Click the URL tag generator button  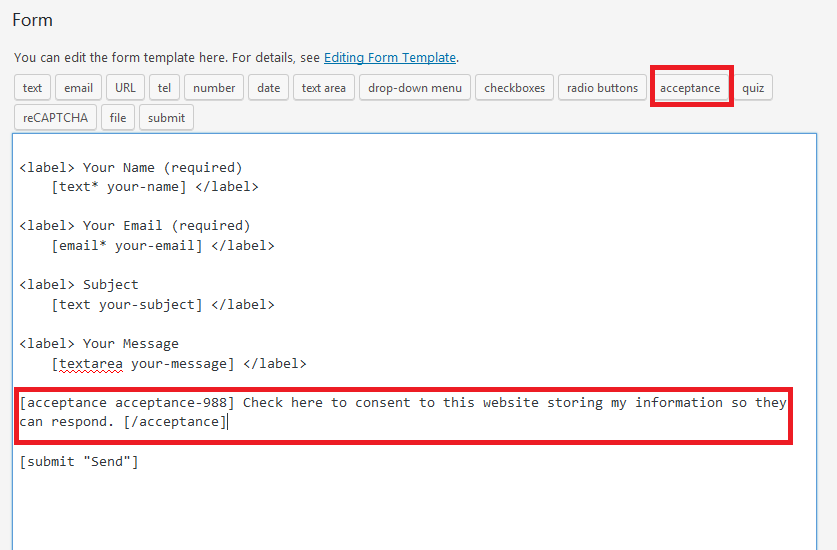pos(125,88)
